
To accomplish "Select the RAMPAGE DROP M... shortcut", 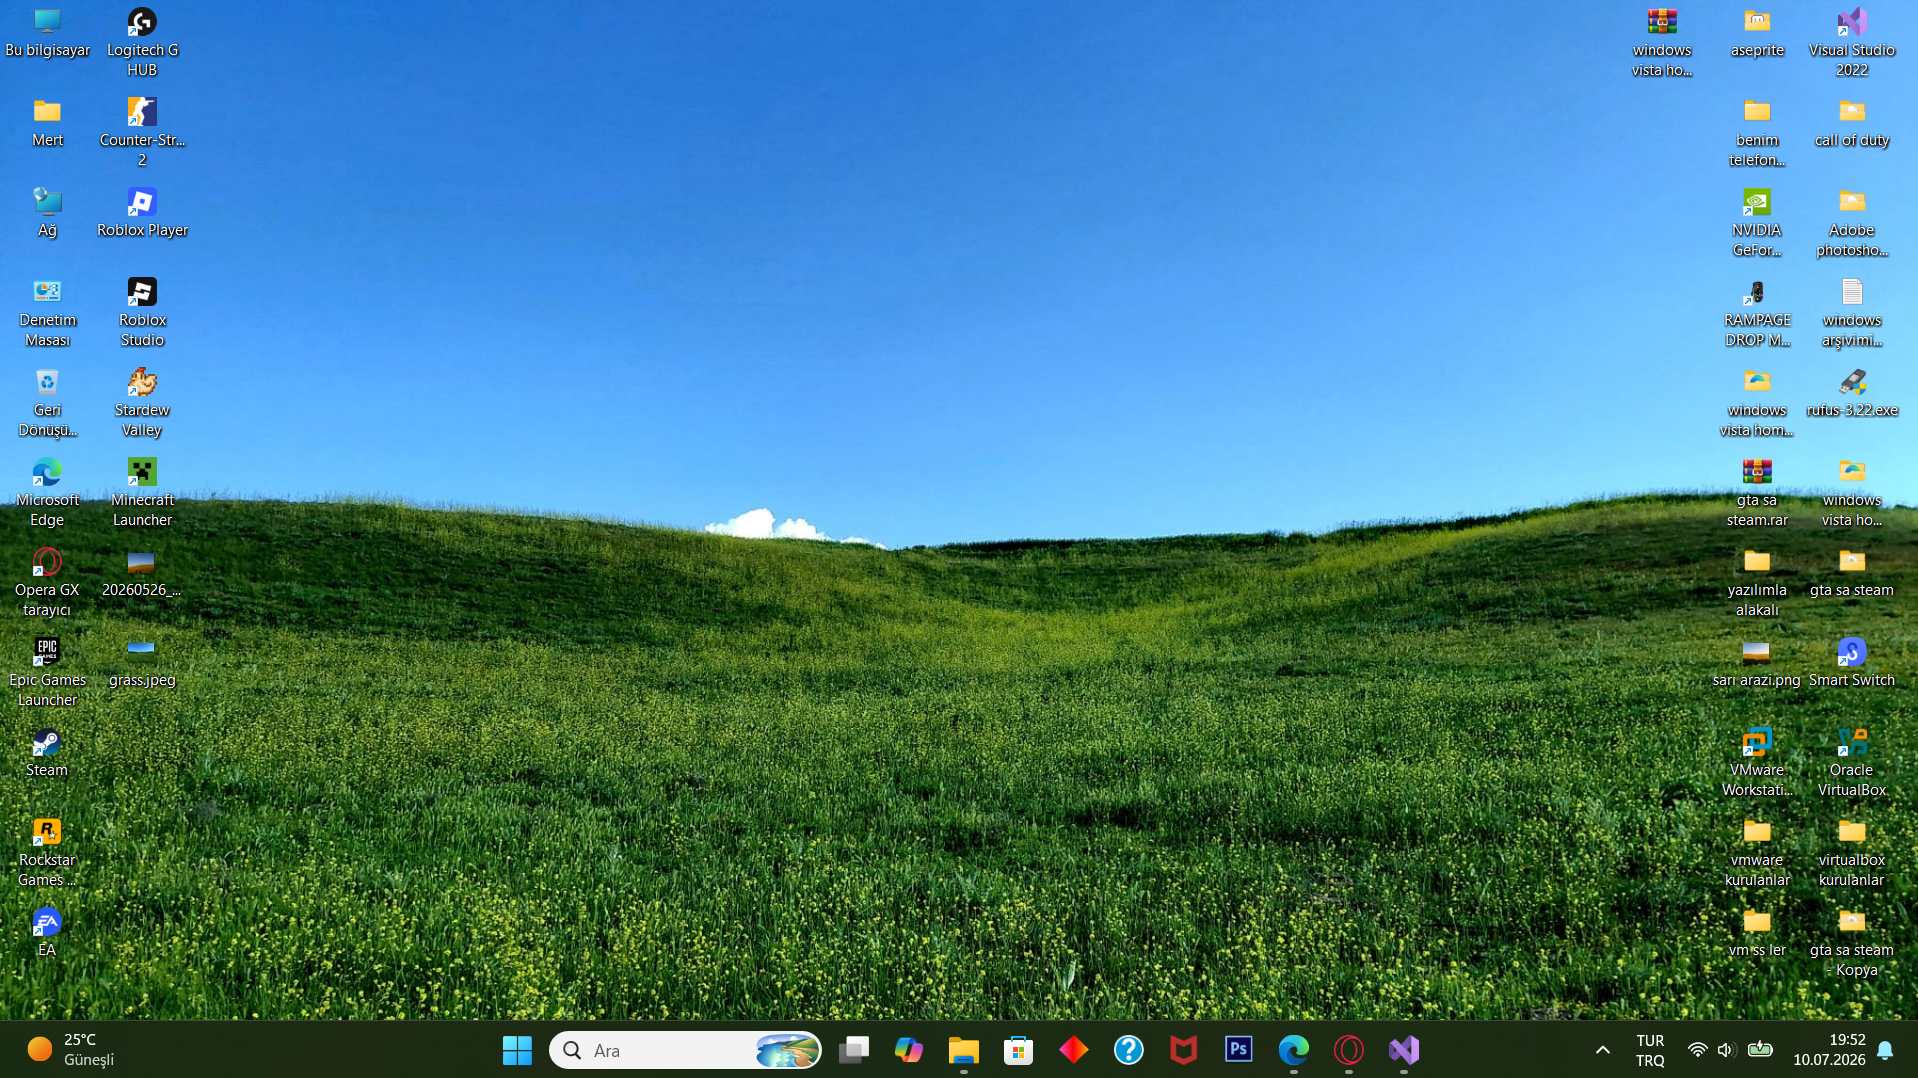I will click(x=1757, y=313).
